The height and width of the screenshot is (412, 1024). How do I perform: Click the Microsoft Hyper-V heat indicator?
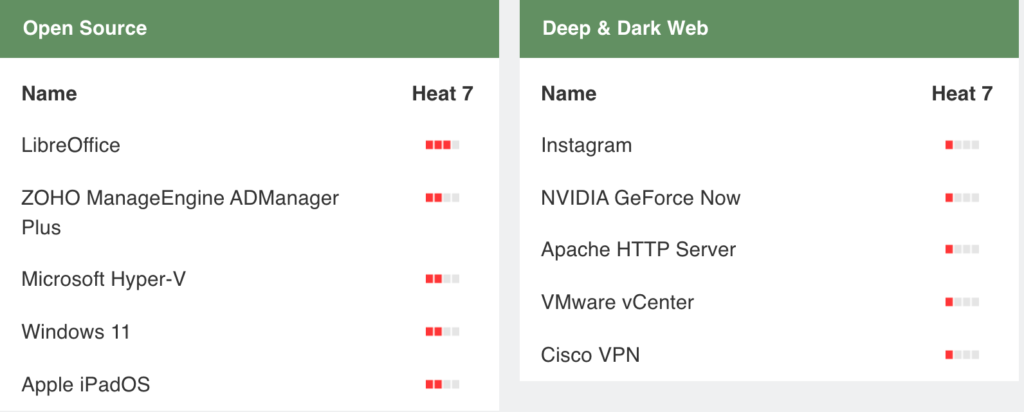(x=442, y=279)
